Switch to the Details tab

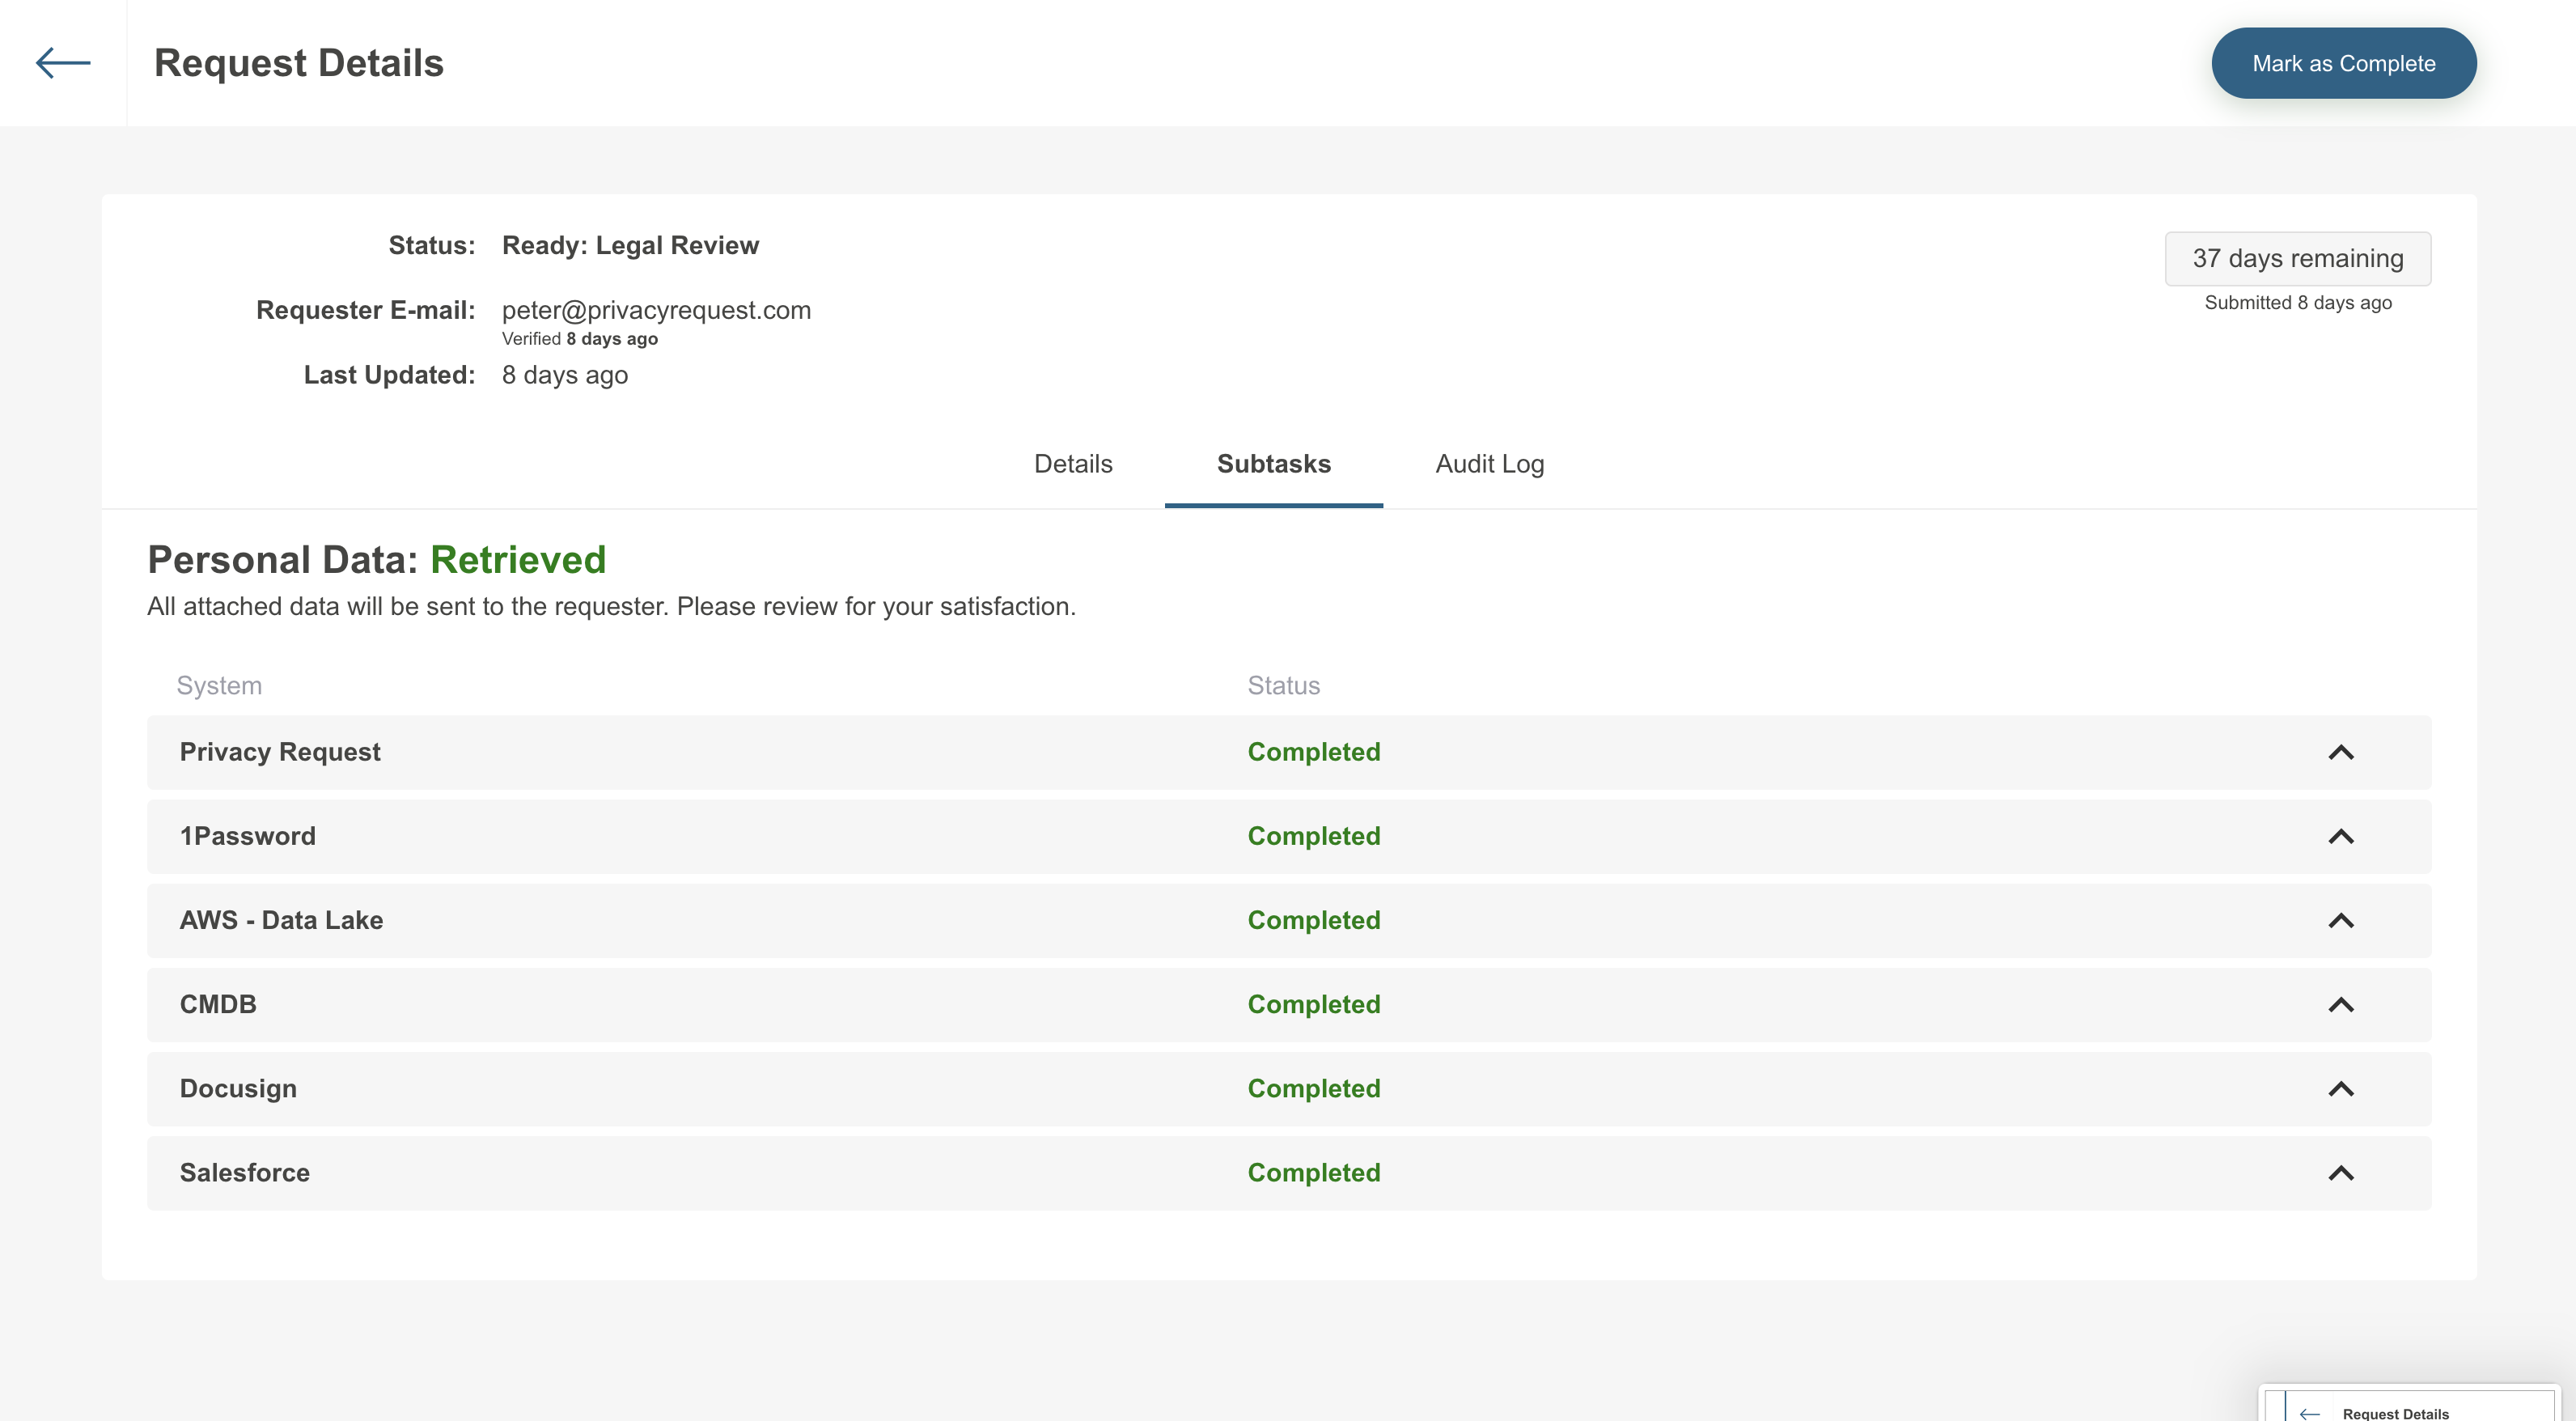[x=1073, y=464]
